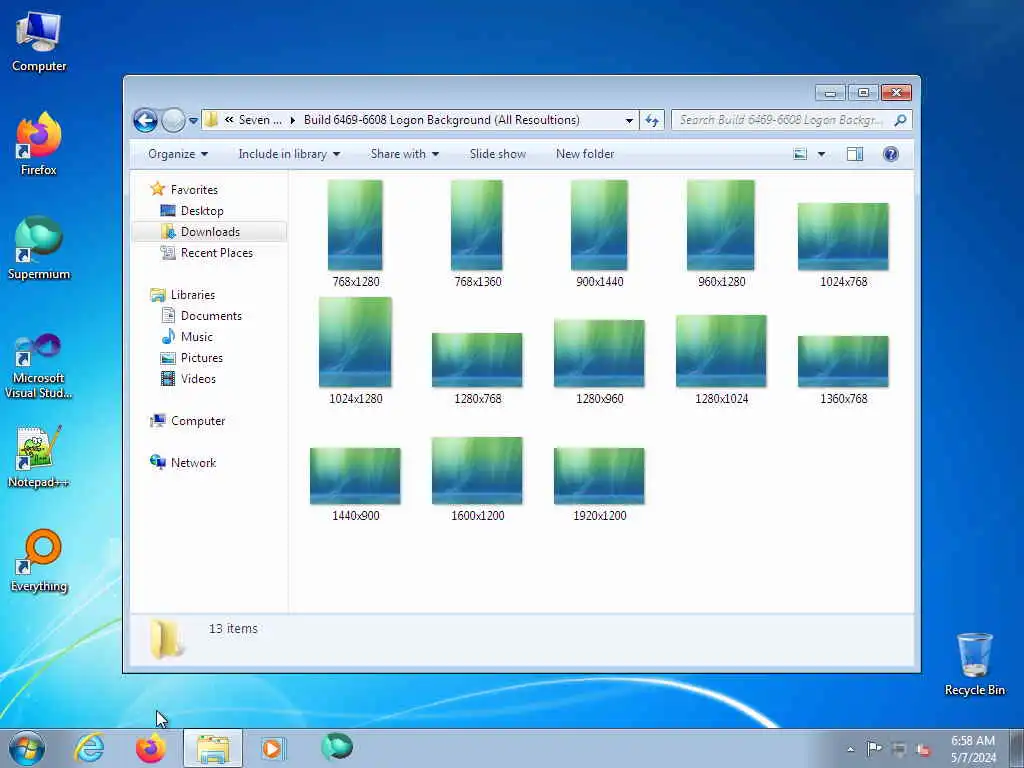
Task: Open Explorer help icon
Action: [x=891, y=154]
